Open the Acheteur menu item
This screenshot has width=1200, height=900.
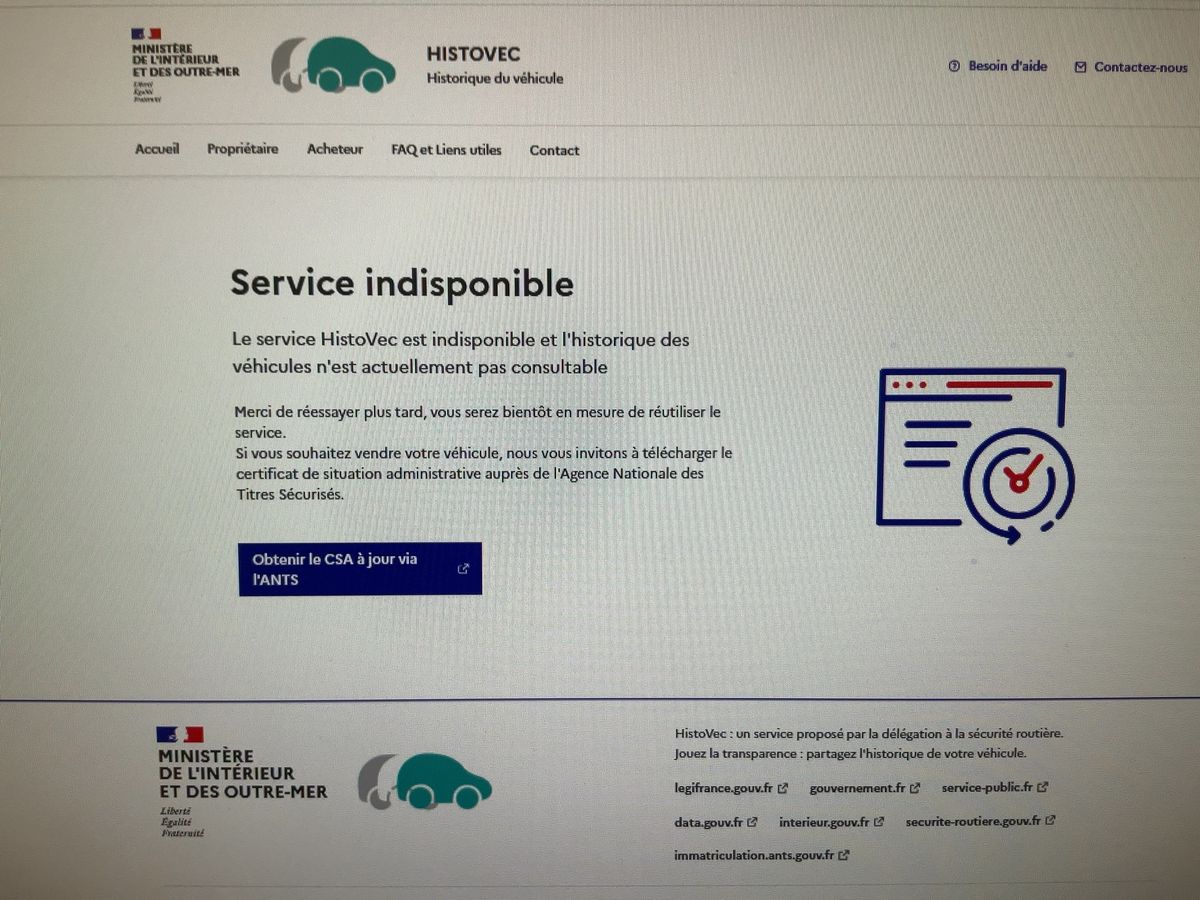tap(335, 149)
